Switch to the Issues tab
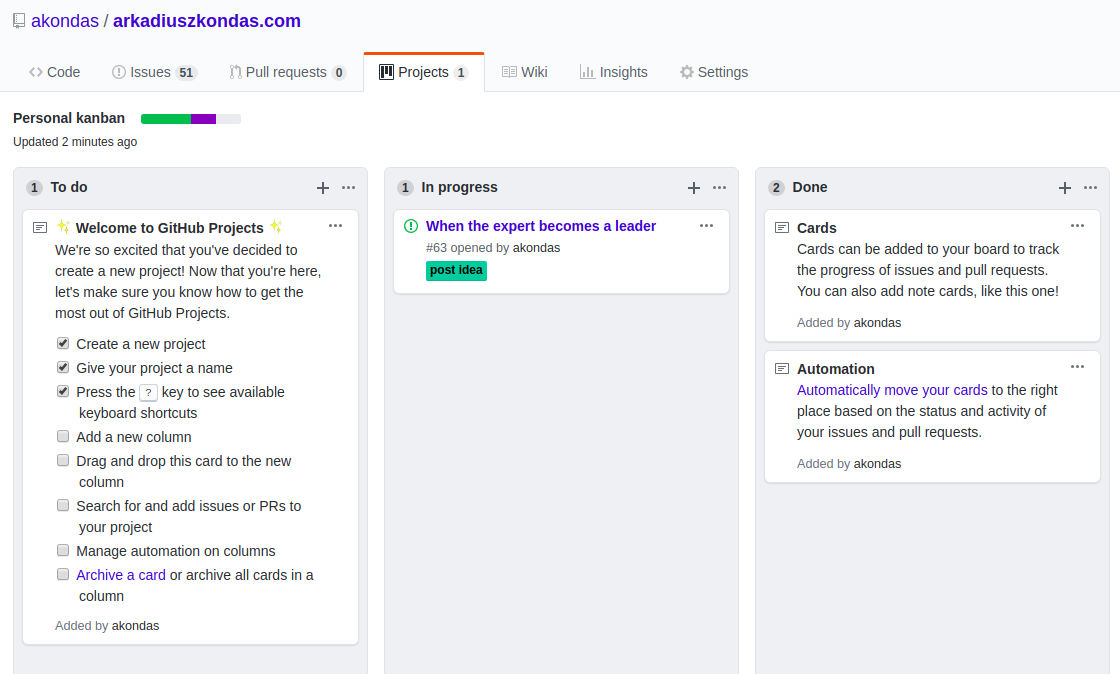Image resolution: width=1120 pixels, height=674 pixels. [154, 72]
